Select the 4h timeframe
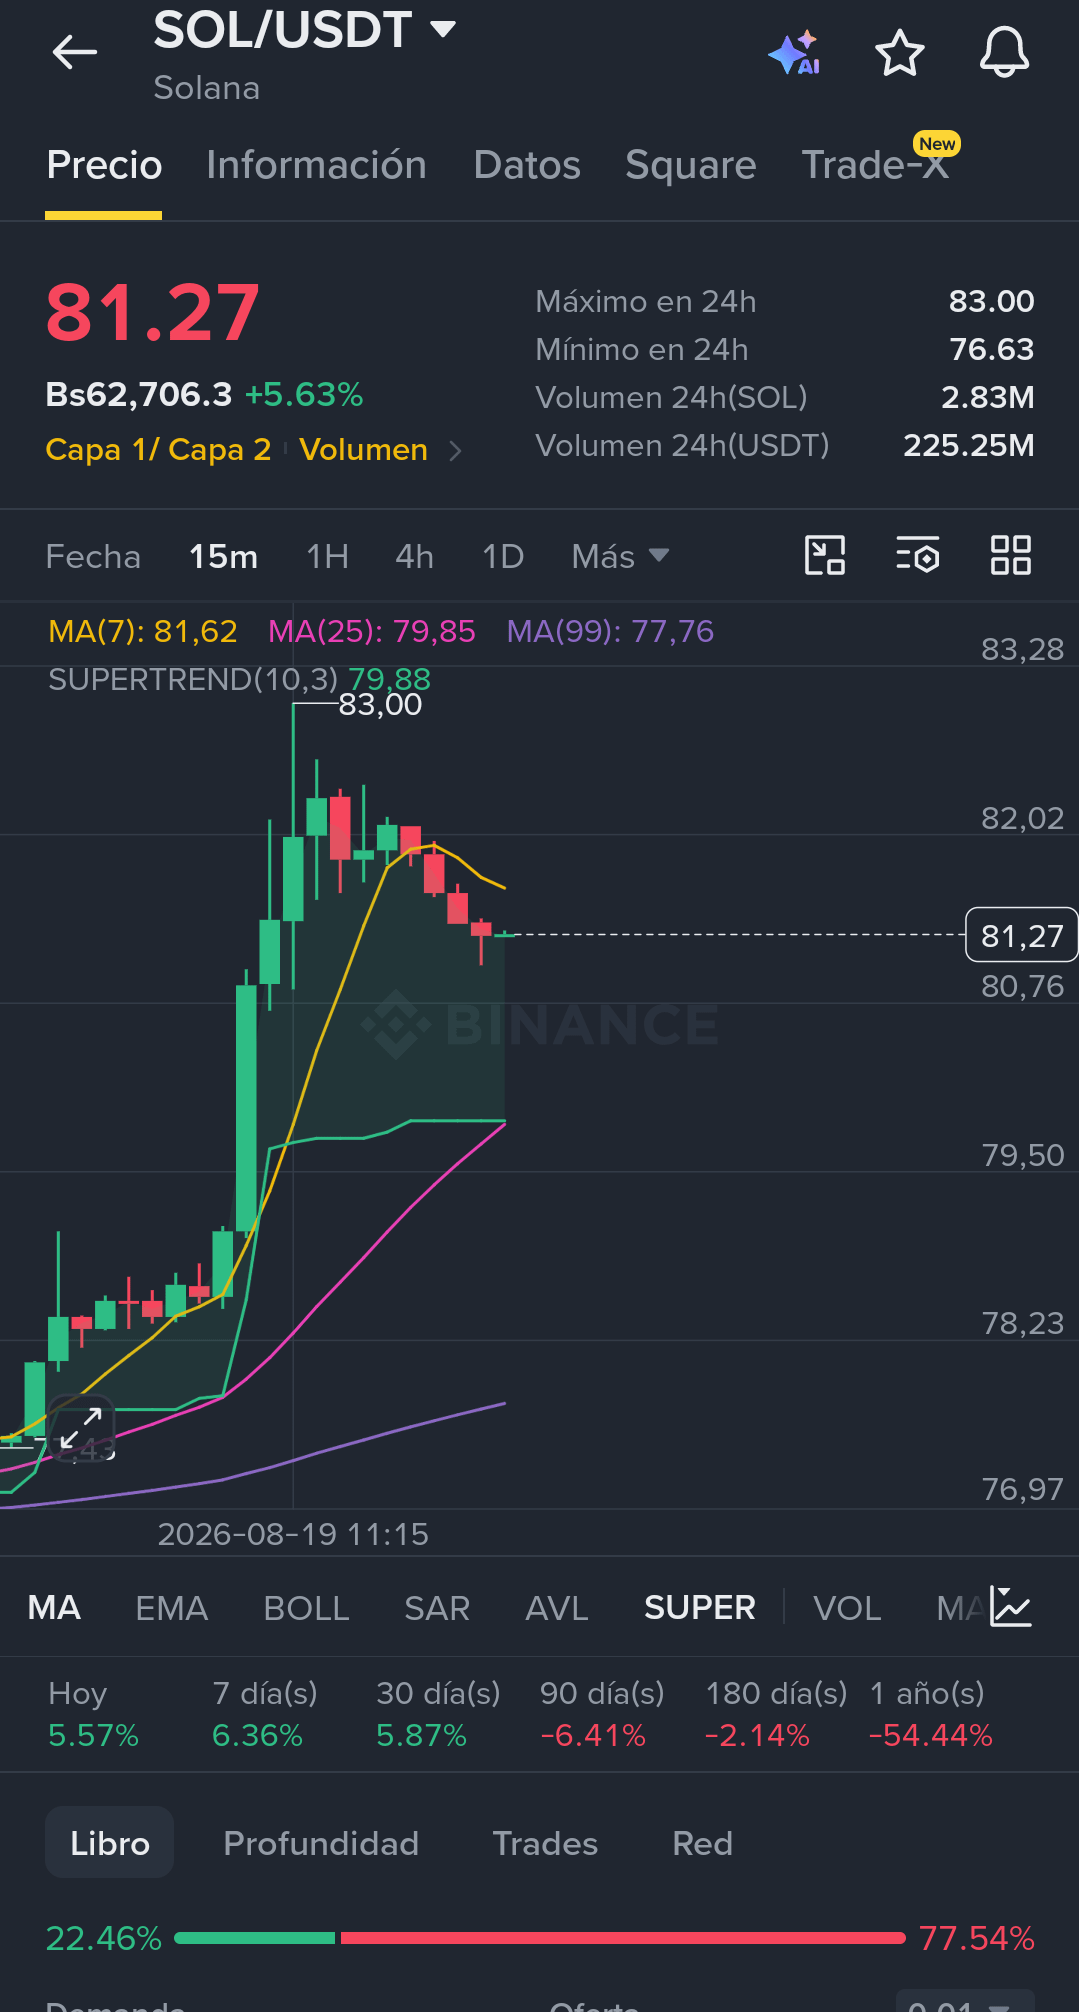Image resolution: width=1079 pixels, height=2012 pixels. [x=414, y=556]
